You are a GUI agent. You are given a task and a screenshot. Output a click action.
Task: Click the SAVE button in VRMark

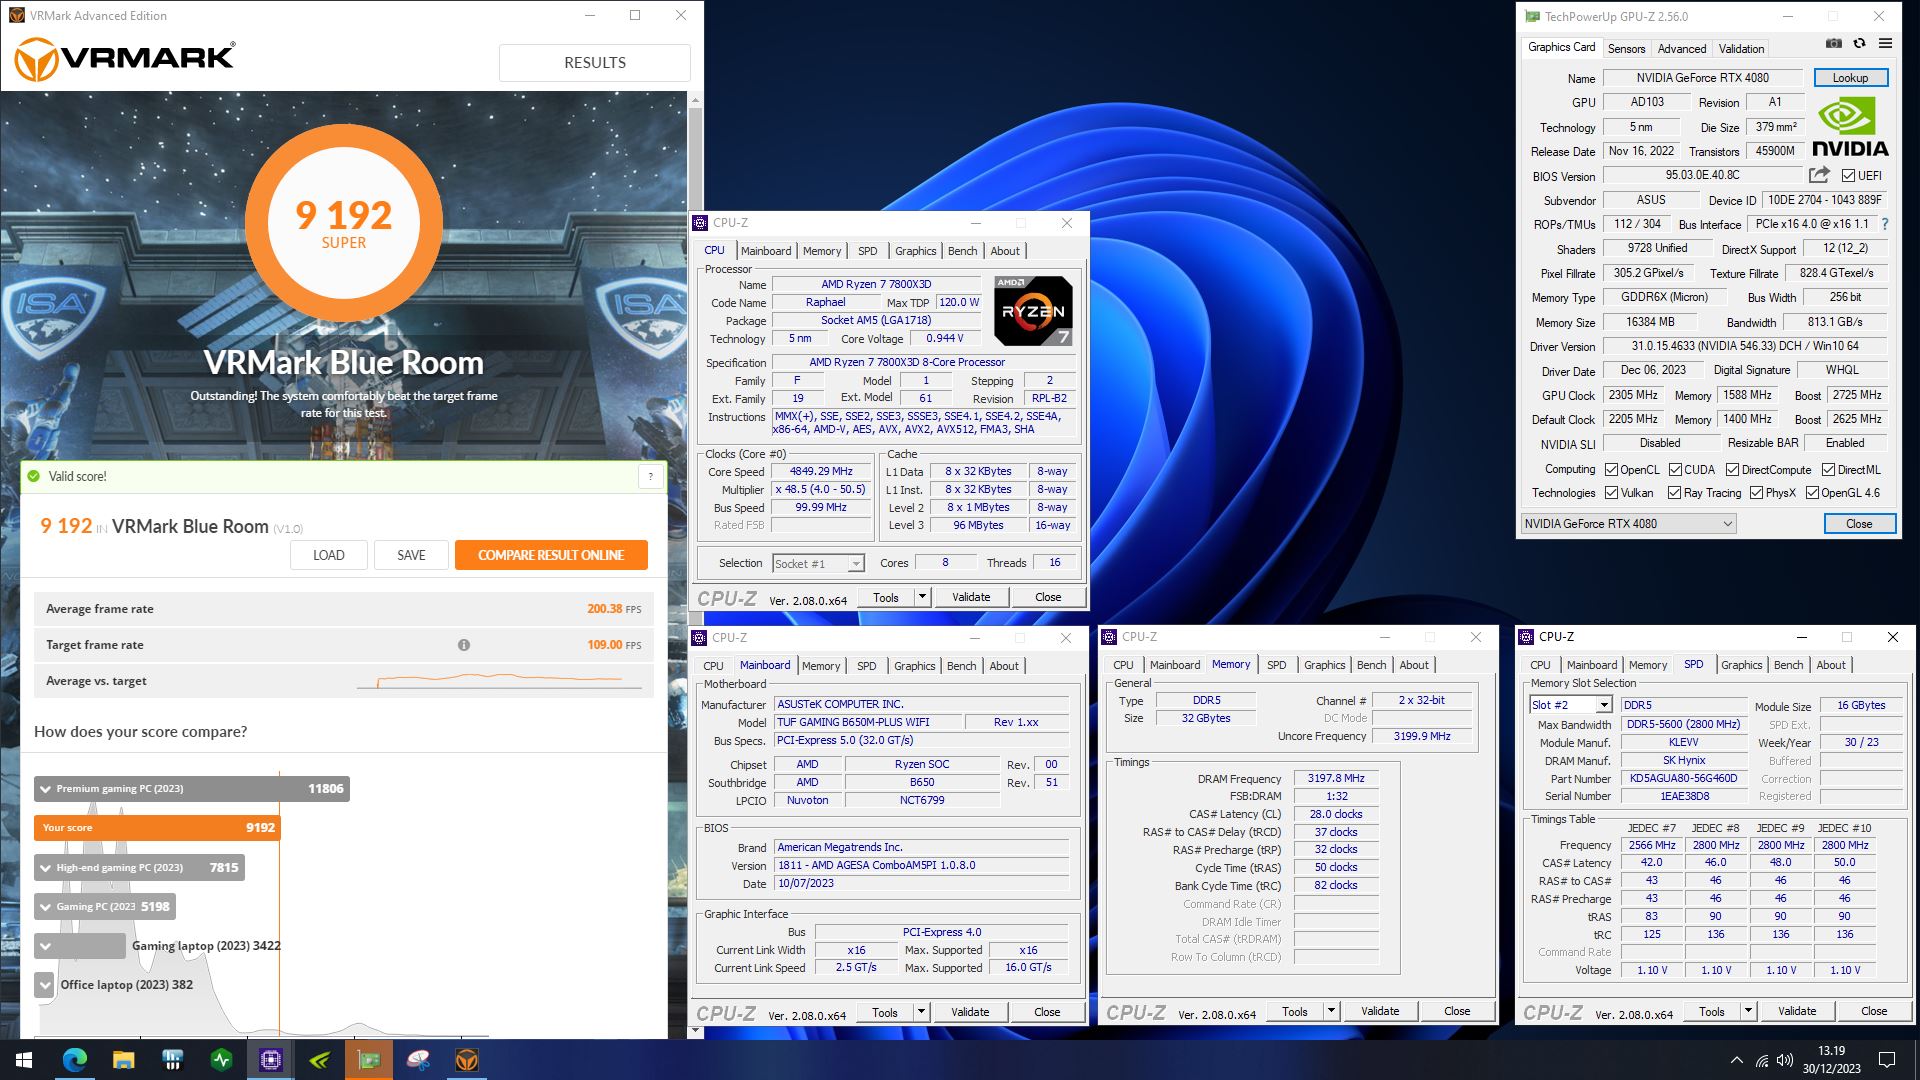click(x=411, y=555)
